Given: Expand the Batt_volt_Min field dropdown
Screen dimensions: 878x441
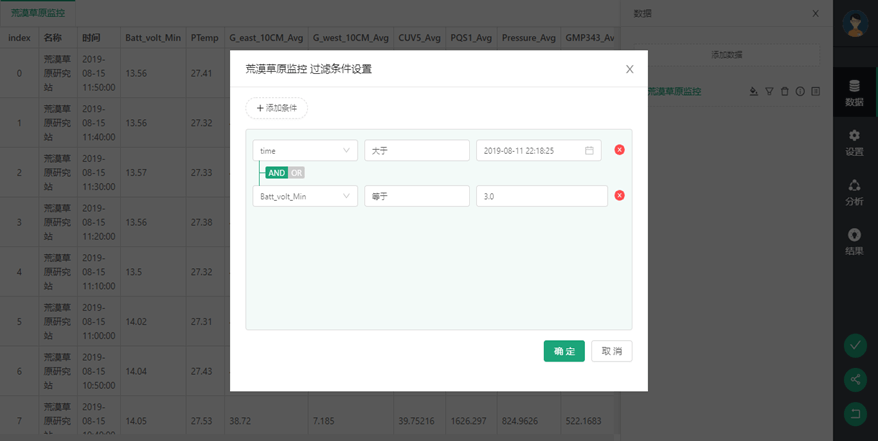Looking at the screenshot, I should click(305, 196).
